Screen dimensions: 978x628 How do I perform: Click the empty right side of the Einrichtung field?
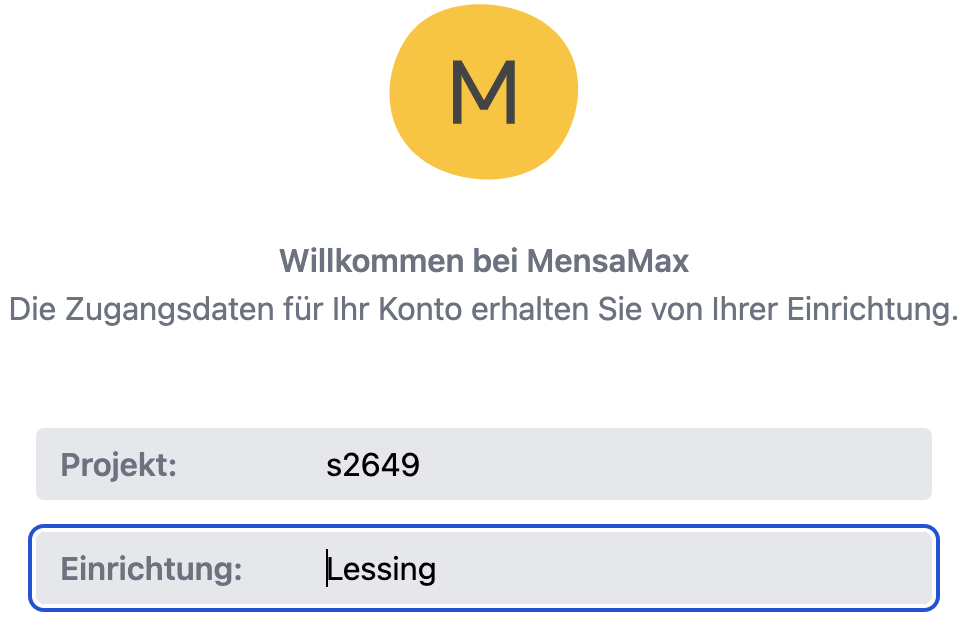point(780,569)
